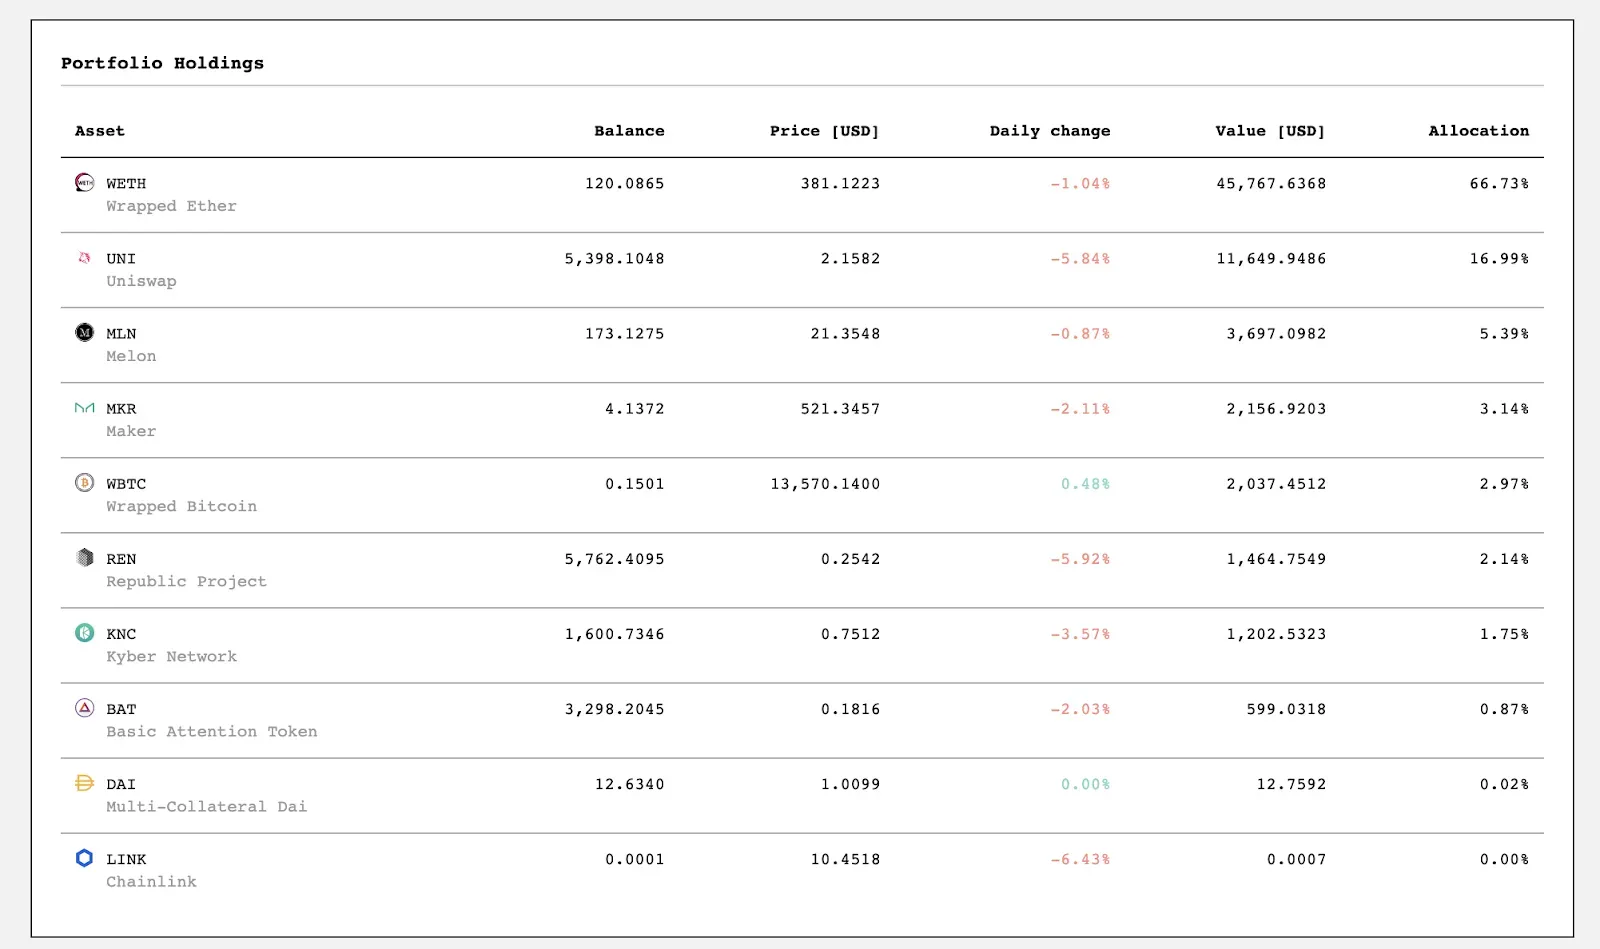Click the WBTC price 13,570.1400
This screenshot has height=949, width=1600.
pos(825,484)
